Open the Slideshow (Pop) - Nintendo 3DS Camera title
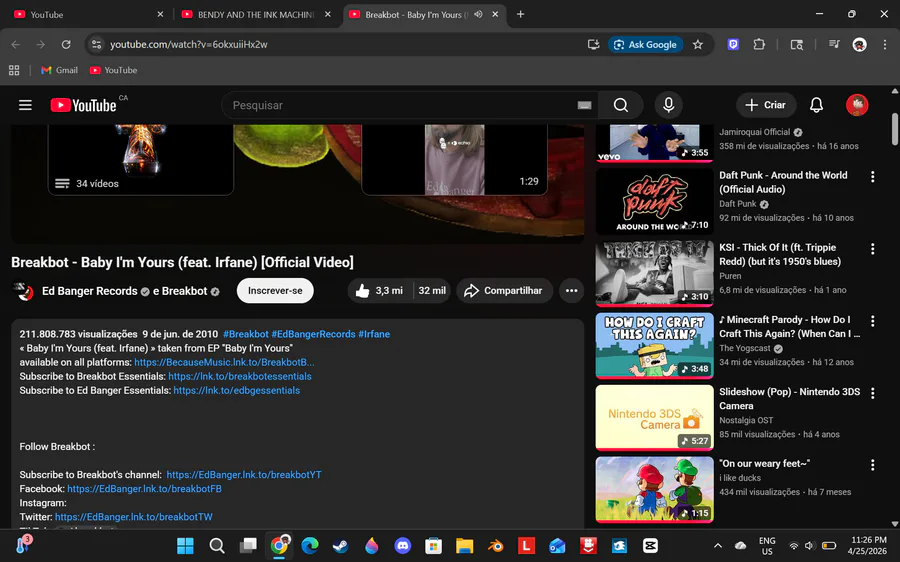The image size is (900, 562). pos(789,398)
